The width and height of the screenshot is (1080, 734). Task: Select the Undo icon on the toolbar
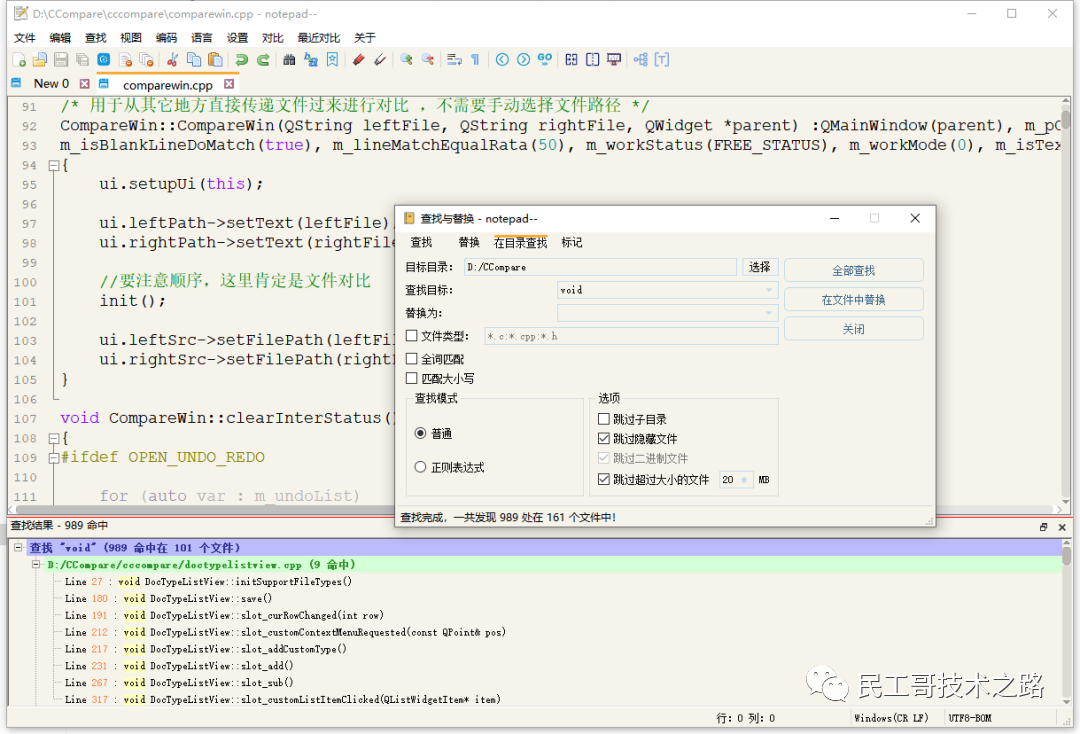(241, 60)
